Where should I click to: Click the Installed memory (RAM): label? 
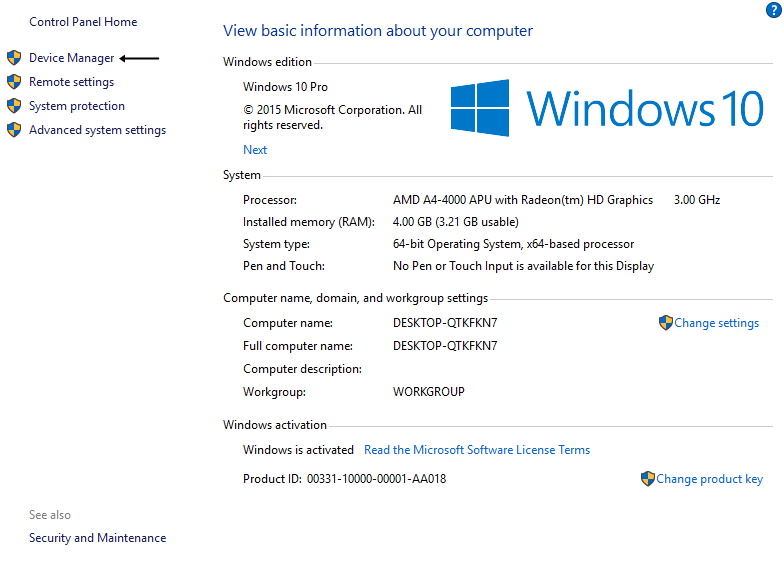(x=309, y=222)
